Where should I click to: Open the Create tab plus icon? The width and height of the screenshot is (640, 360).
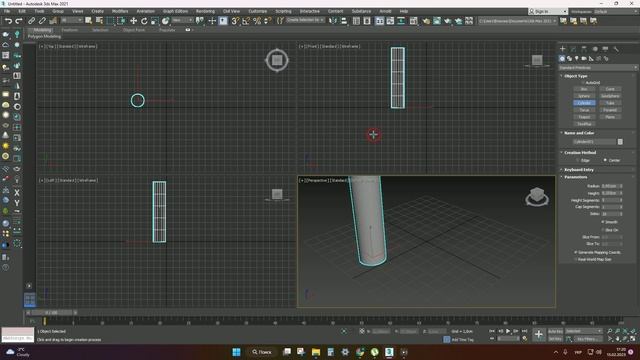pos(562,49)
